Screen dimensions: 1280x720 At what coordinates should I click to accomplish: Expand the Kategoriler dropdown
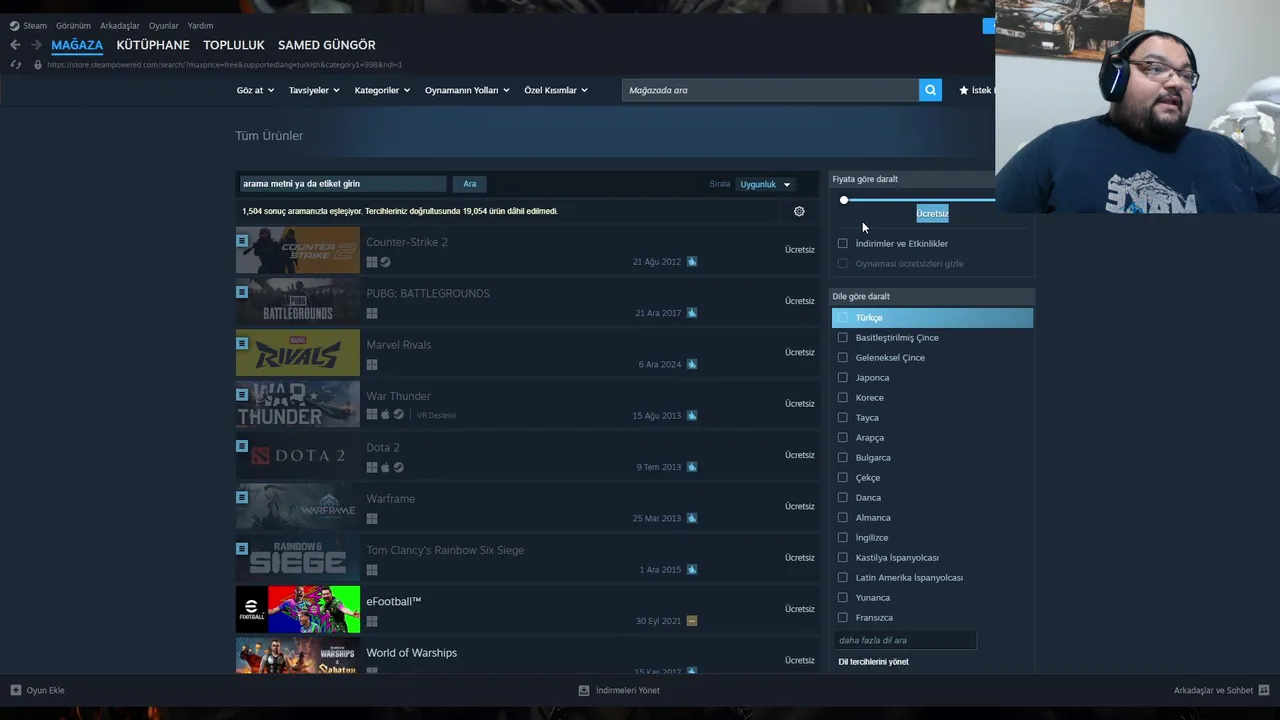pyautogui.click(x=382, y=90)
